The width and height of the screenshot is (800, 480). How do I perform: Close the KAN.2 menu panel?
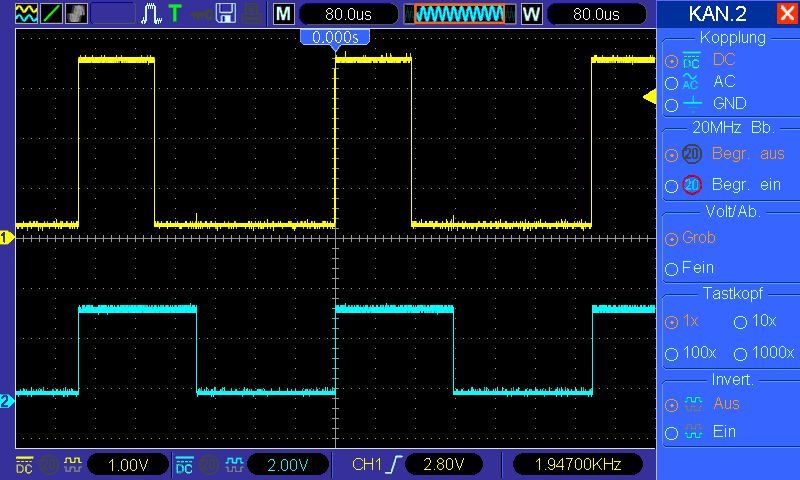[x=786, y=14]
